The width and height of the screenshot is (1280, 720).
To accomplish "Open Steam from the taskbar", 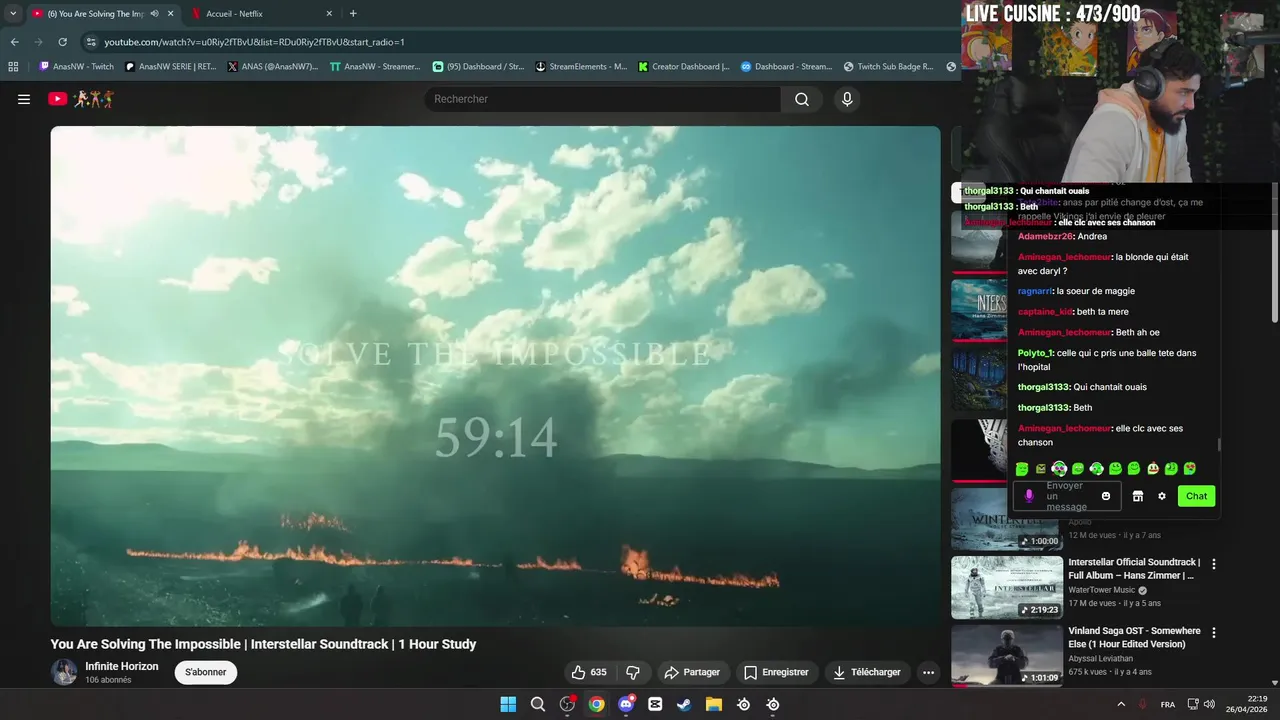I will pos(684,704).
